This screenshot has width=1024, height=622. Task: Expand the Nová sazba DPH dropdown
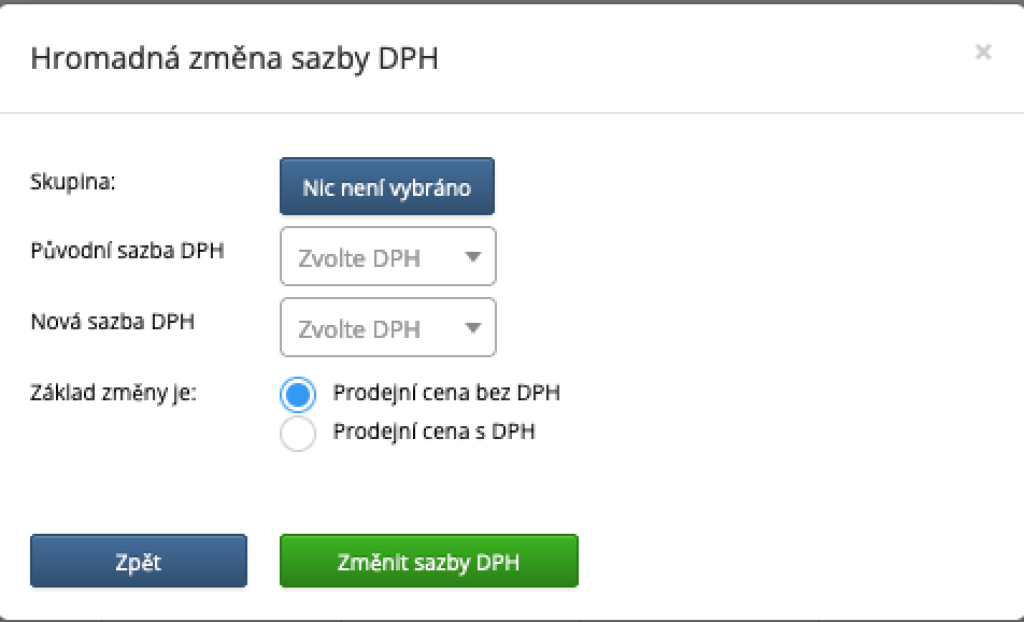pyautogui.click(x=388, y=328)
